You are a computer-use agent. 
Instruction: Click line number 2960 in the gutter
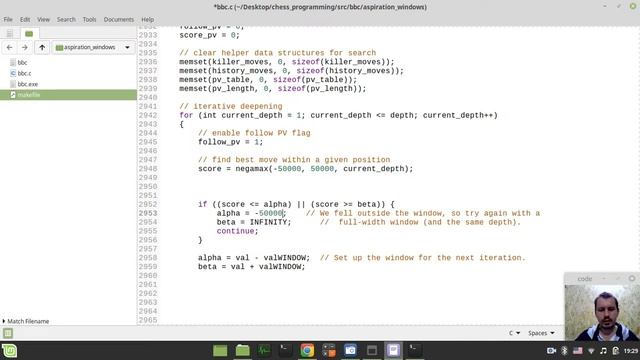(148, 276)
